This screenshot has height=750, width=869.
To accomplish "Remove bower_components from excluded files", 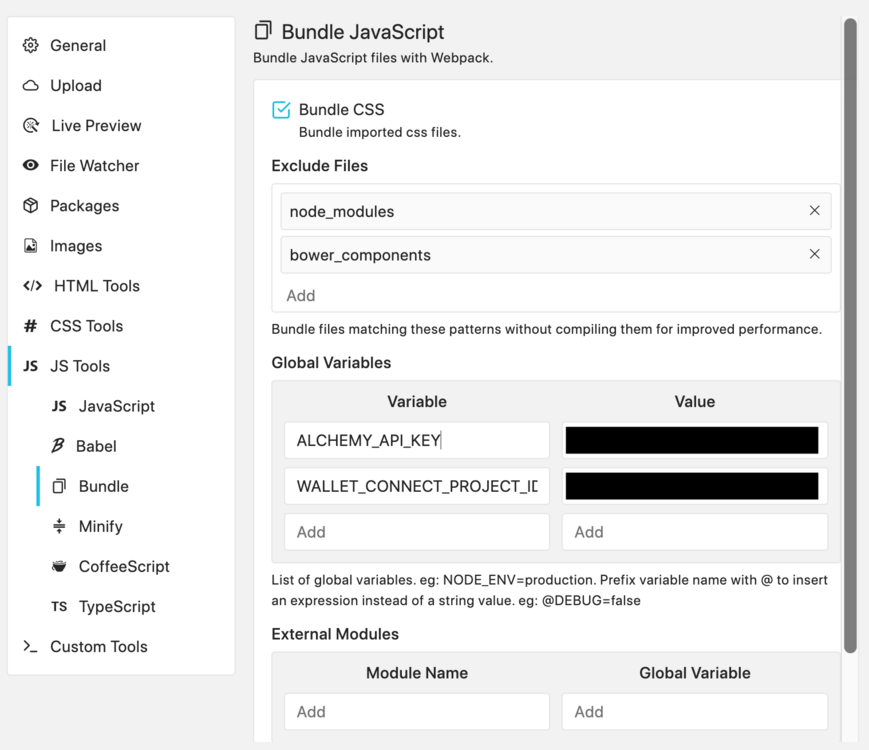I will (x=814, y=254).
